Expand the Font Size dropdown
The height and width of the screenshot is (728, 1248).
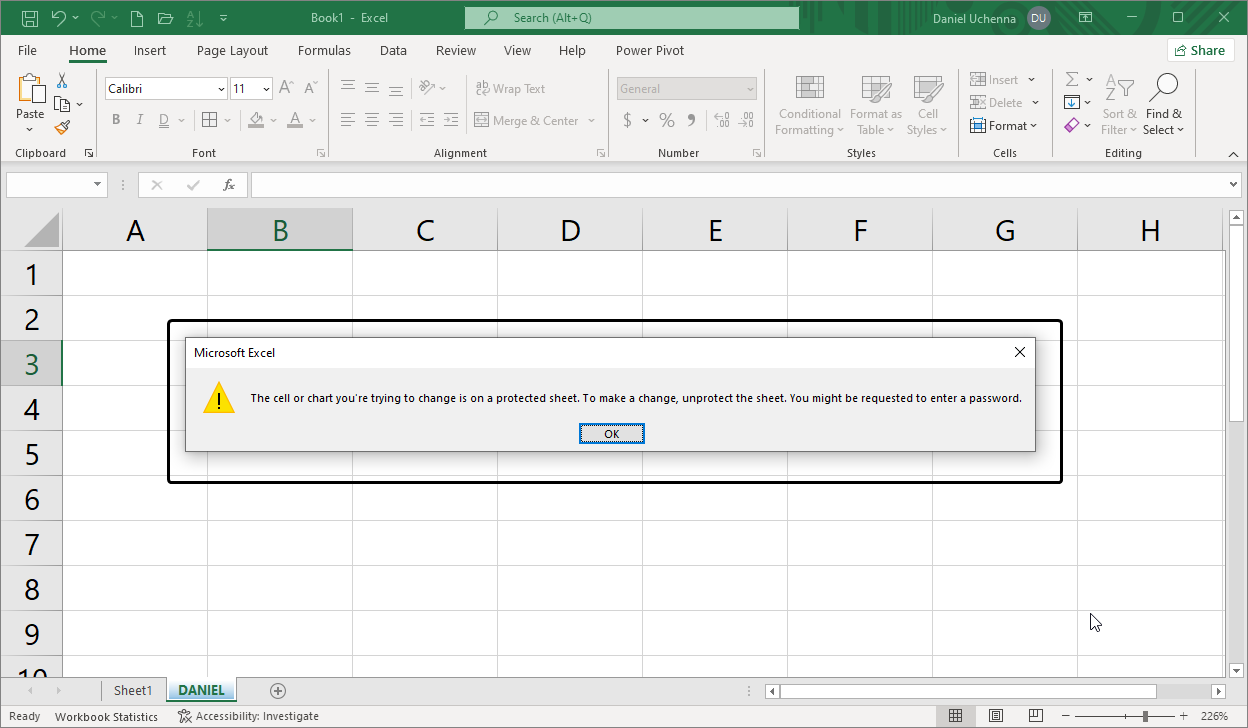[265, 88]
